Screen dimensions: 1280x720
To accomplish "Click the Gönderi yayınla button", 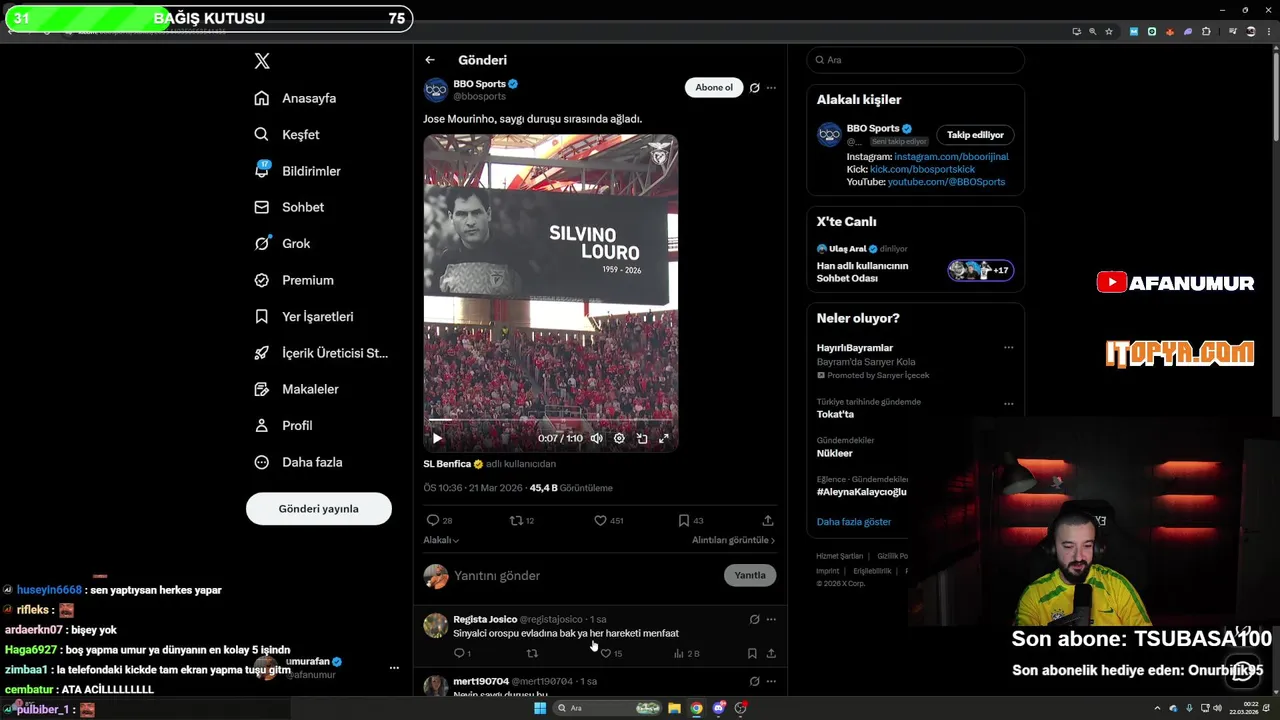I will coord(319,508).
